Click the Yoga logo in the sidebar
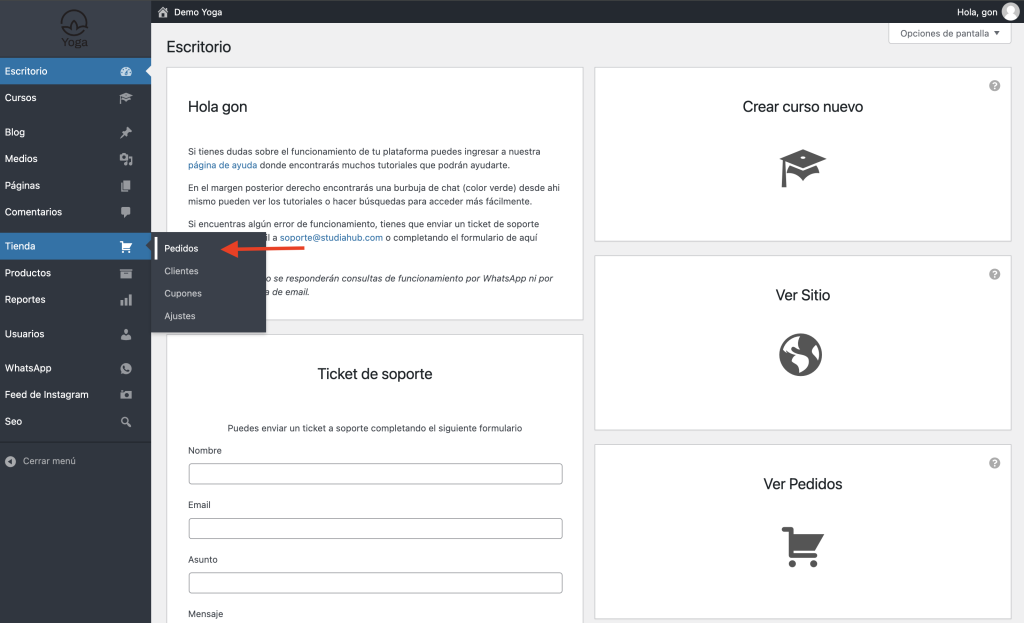Viewport: 1024px width, 623px height. pos(74,28)
